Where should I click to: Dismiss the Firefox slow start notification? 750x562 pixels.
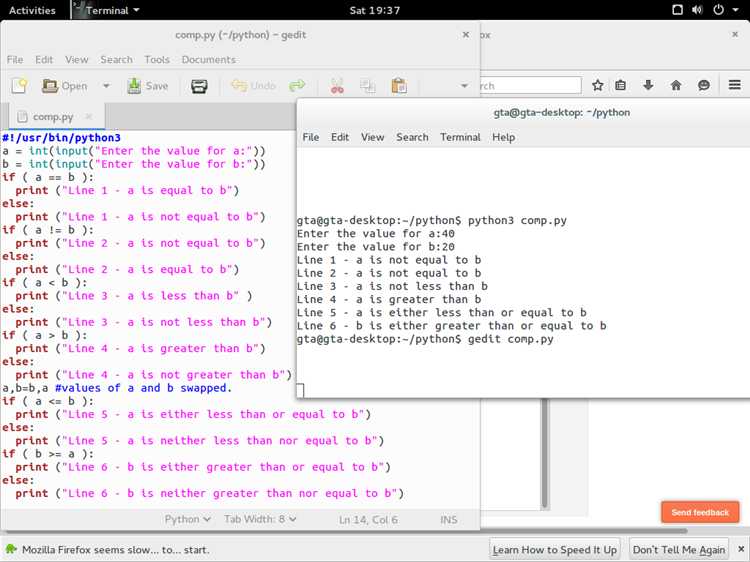[x=741, y=550]
